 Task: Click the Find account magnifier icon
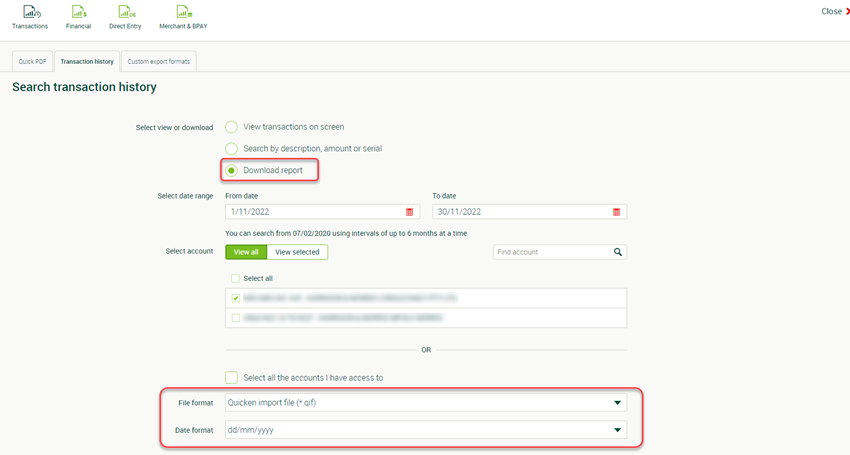pos(618,252)
